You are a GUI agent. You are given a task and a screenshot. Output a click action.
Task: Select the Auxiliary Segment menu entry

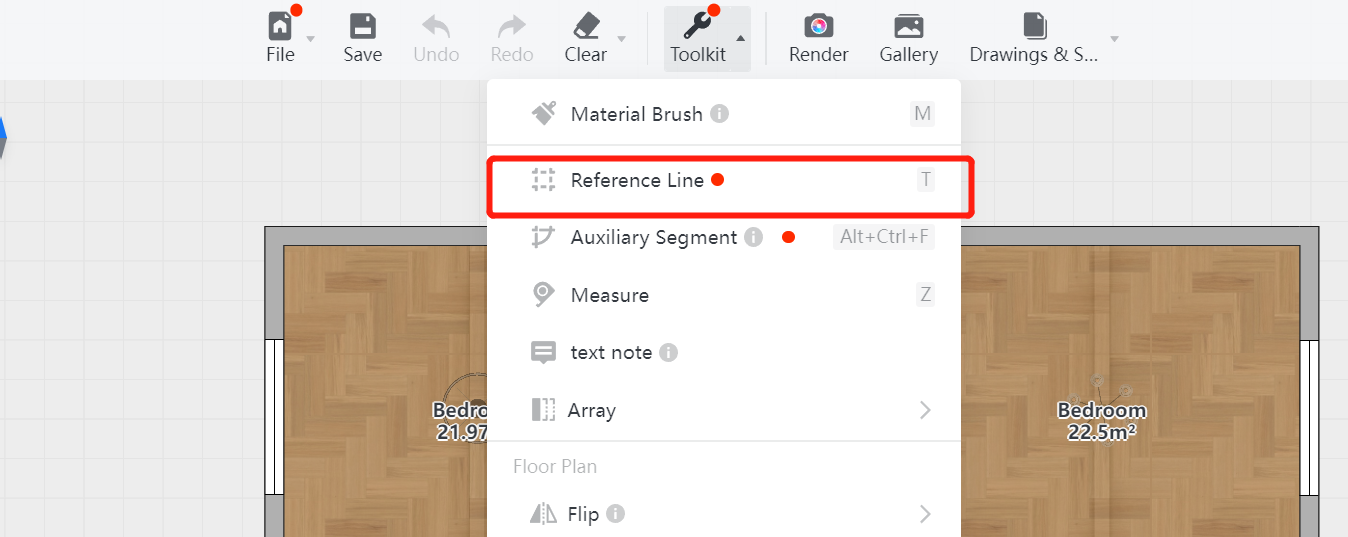coord(653,237)
